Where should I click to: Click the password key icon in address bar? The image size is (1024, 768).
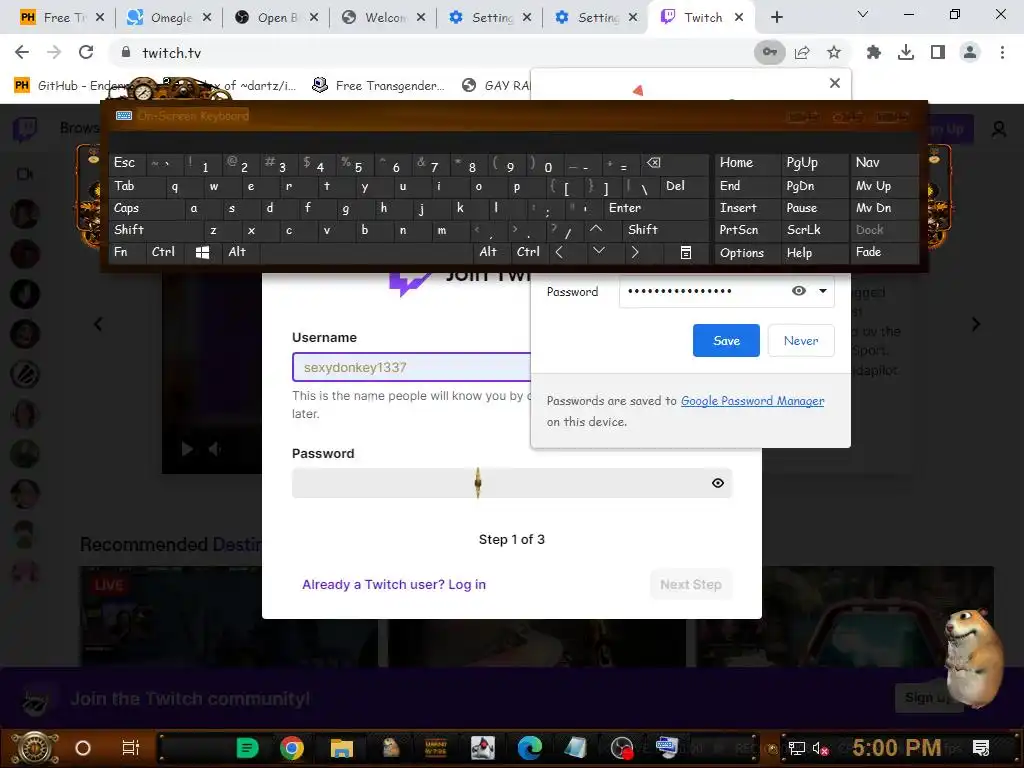coord(769,52)
